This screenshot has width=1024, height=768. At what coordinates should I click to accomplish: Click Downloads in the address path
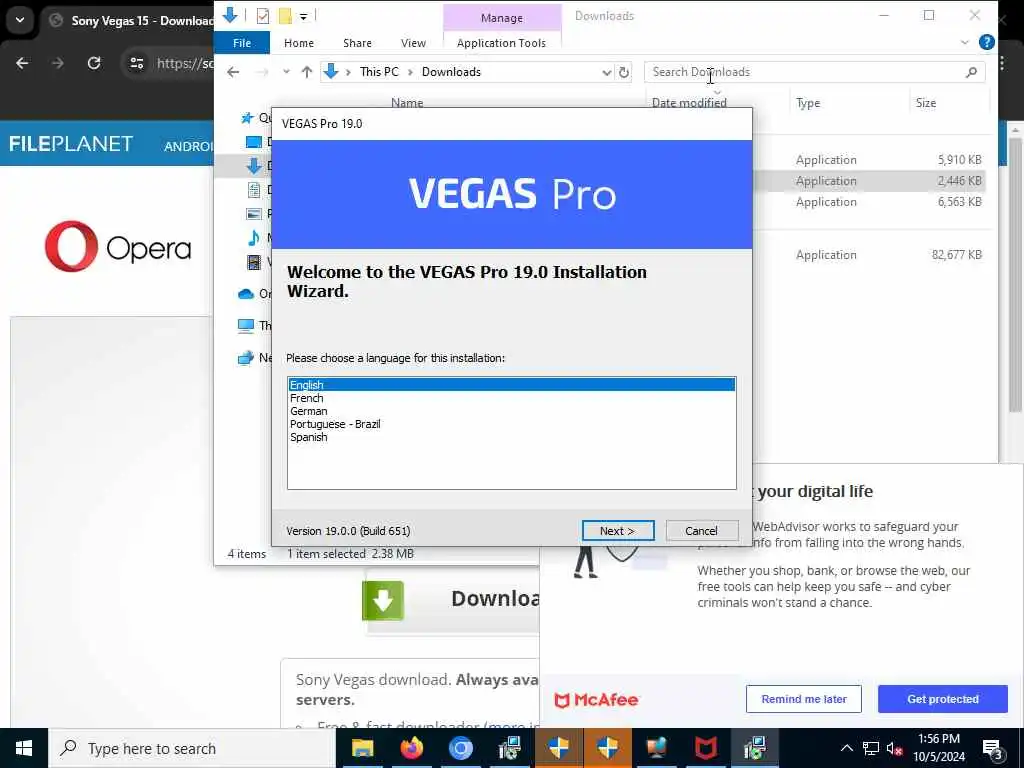point(451,72)
